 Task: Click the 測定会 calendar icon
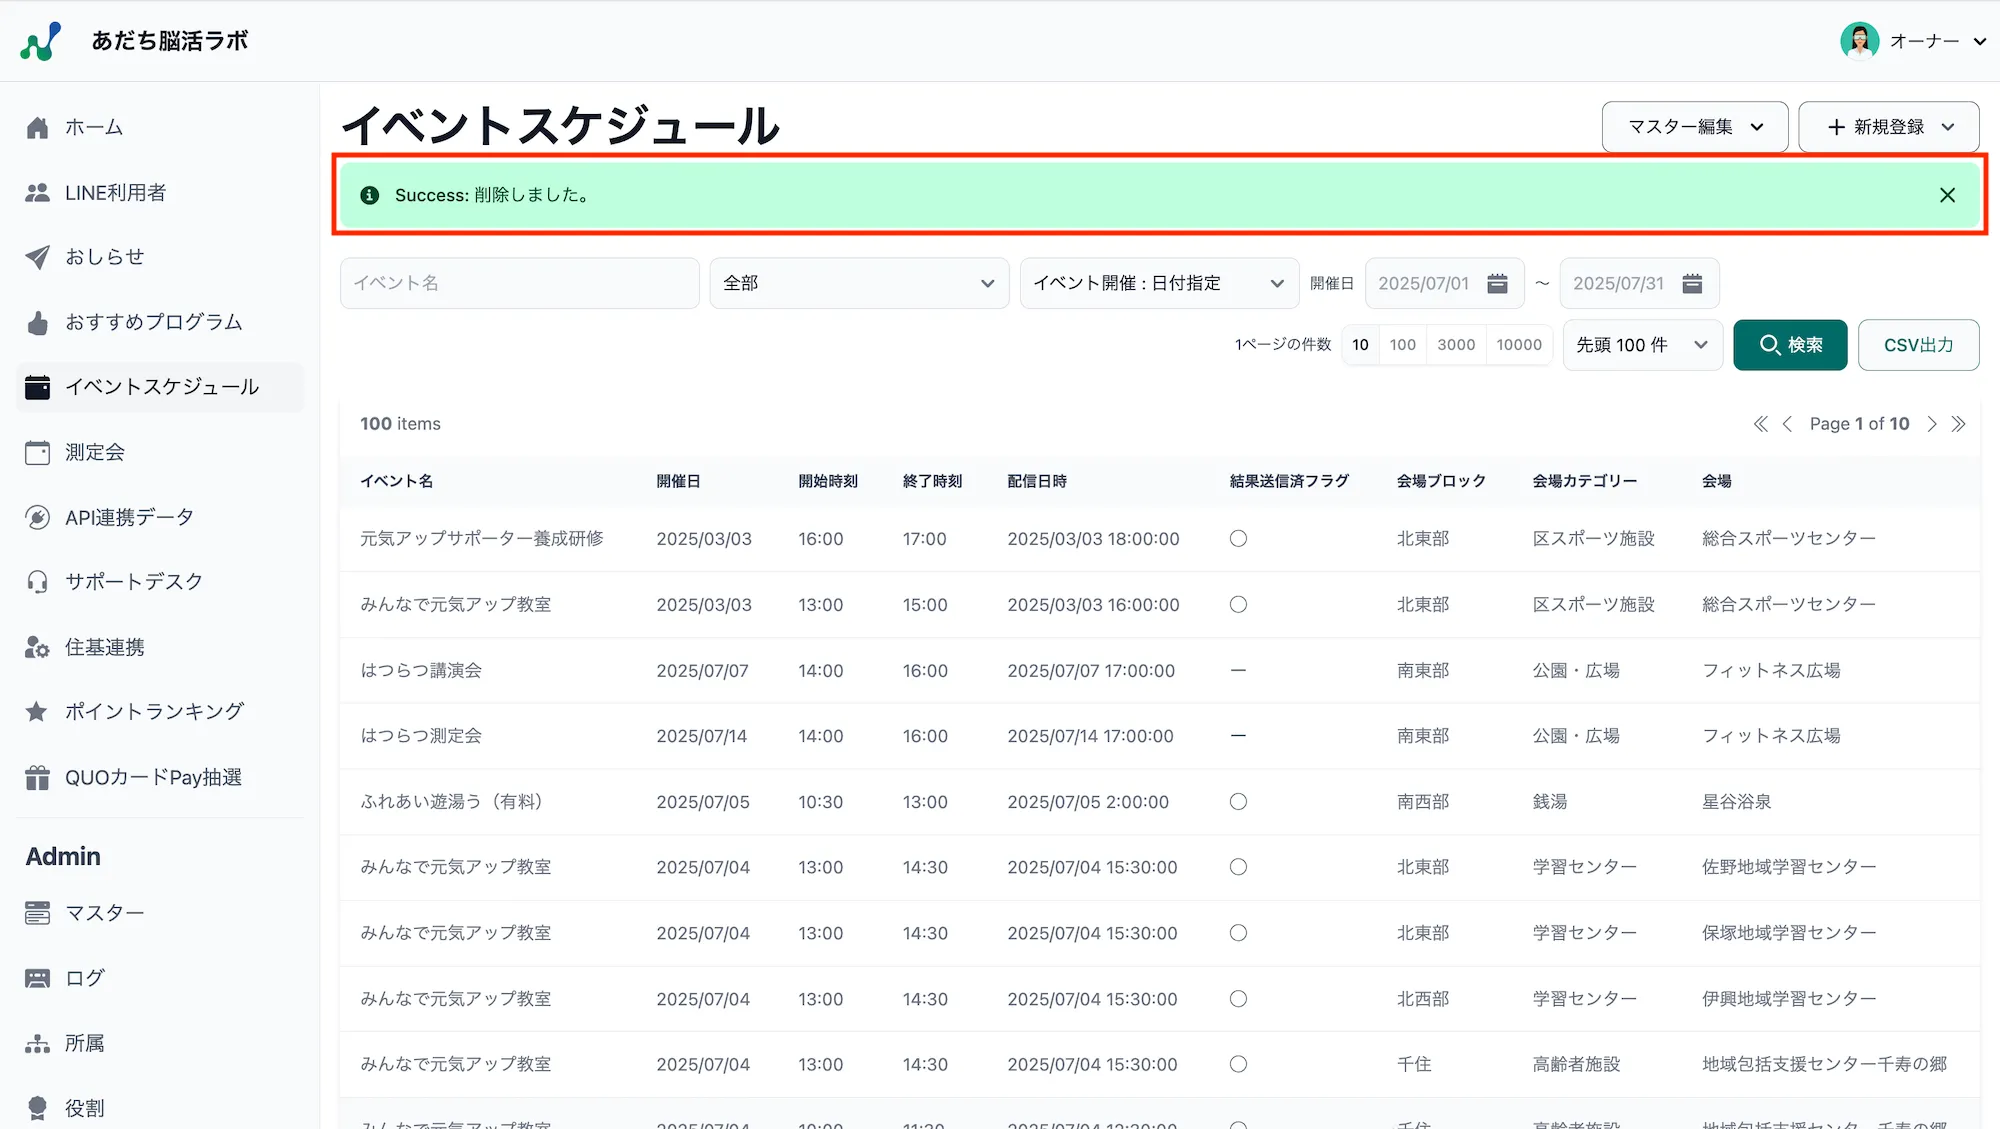tap(38, 452)
